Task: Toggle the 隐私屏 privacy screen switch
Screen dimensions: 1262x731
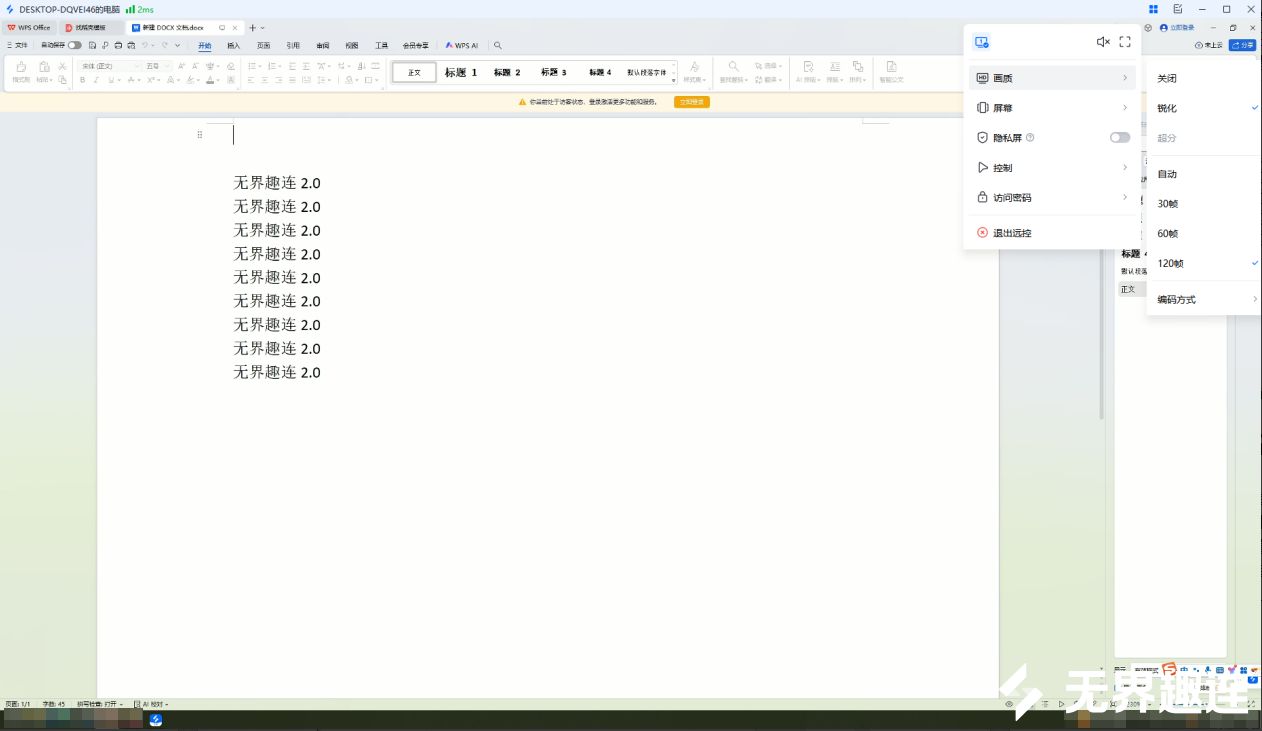Action: [1120, 138]
